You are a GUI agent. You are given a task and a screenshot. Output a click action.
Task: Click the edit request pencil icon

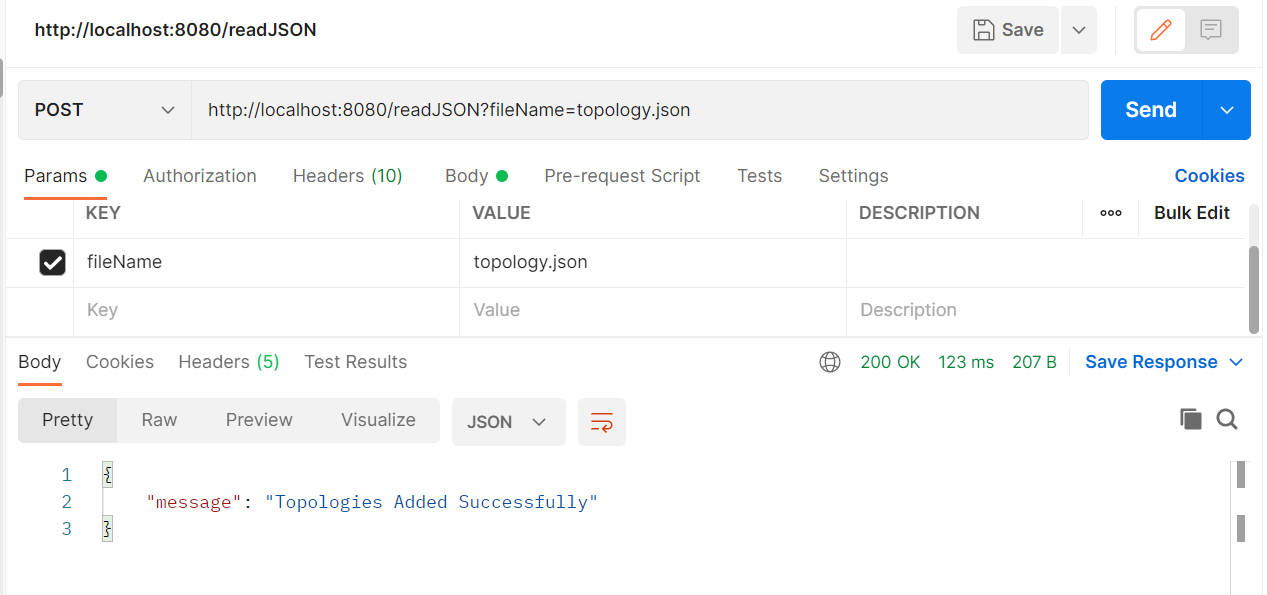(x=1160, y=30)
